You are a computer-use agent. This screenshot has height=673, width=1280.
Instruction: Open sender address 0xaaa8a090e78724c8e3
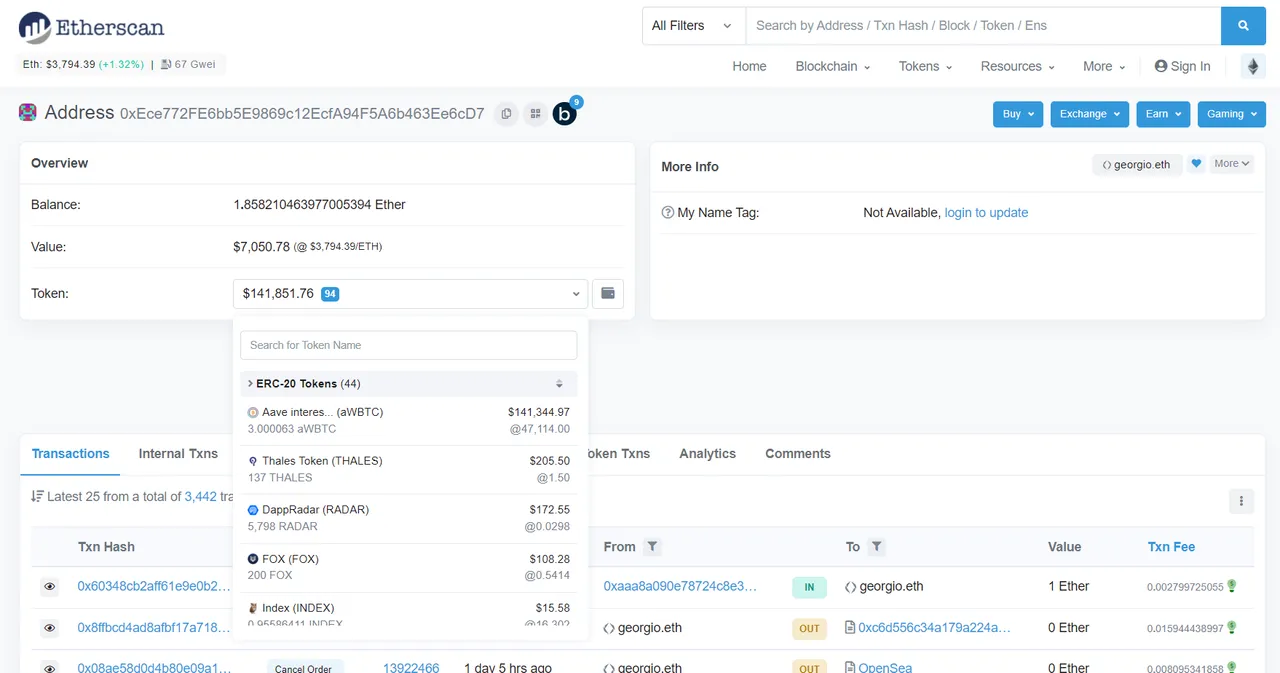680,587
